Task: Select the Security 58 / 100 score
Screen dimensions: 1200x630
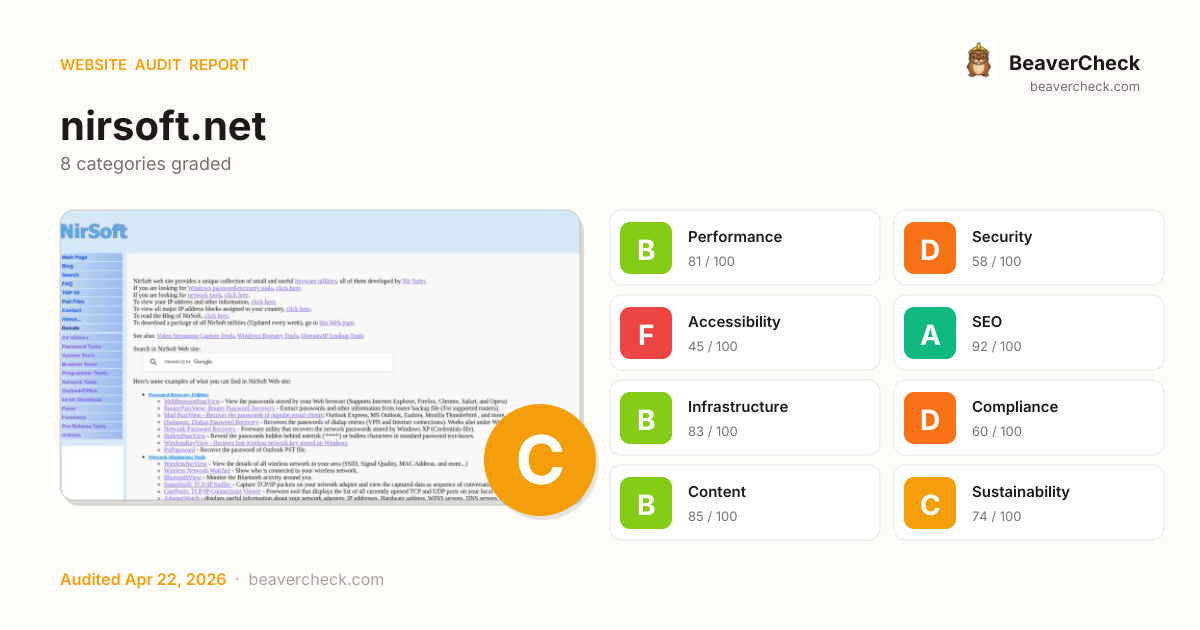Action: pos(997,262)
